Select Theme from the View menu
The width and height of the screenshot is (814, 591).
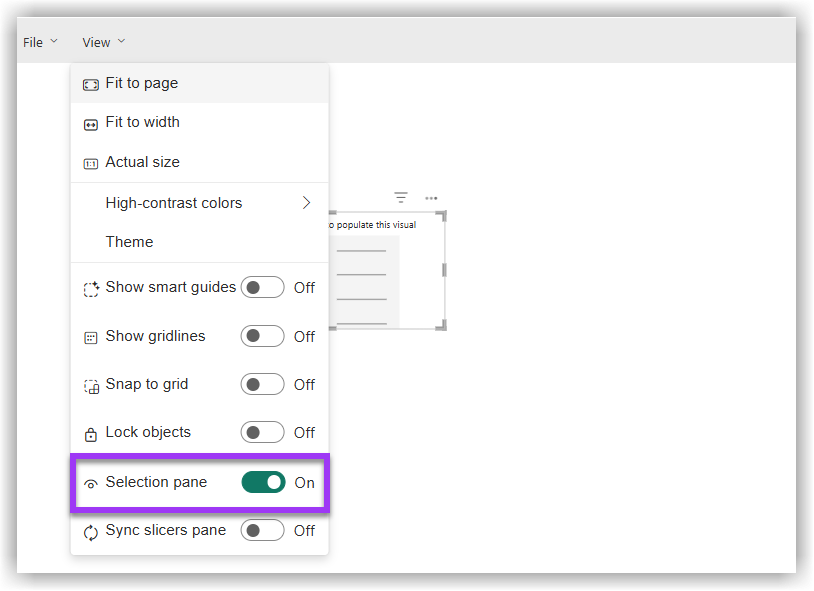[129, 241]
